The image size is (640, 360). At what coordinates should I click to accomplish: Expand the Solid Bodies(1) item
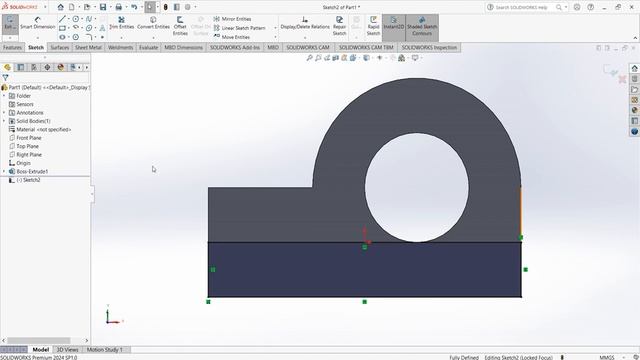pos(4,121)
